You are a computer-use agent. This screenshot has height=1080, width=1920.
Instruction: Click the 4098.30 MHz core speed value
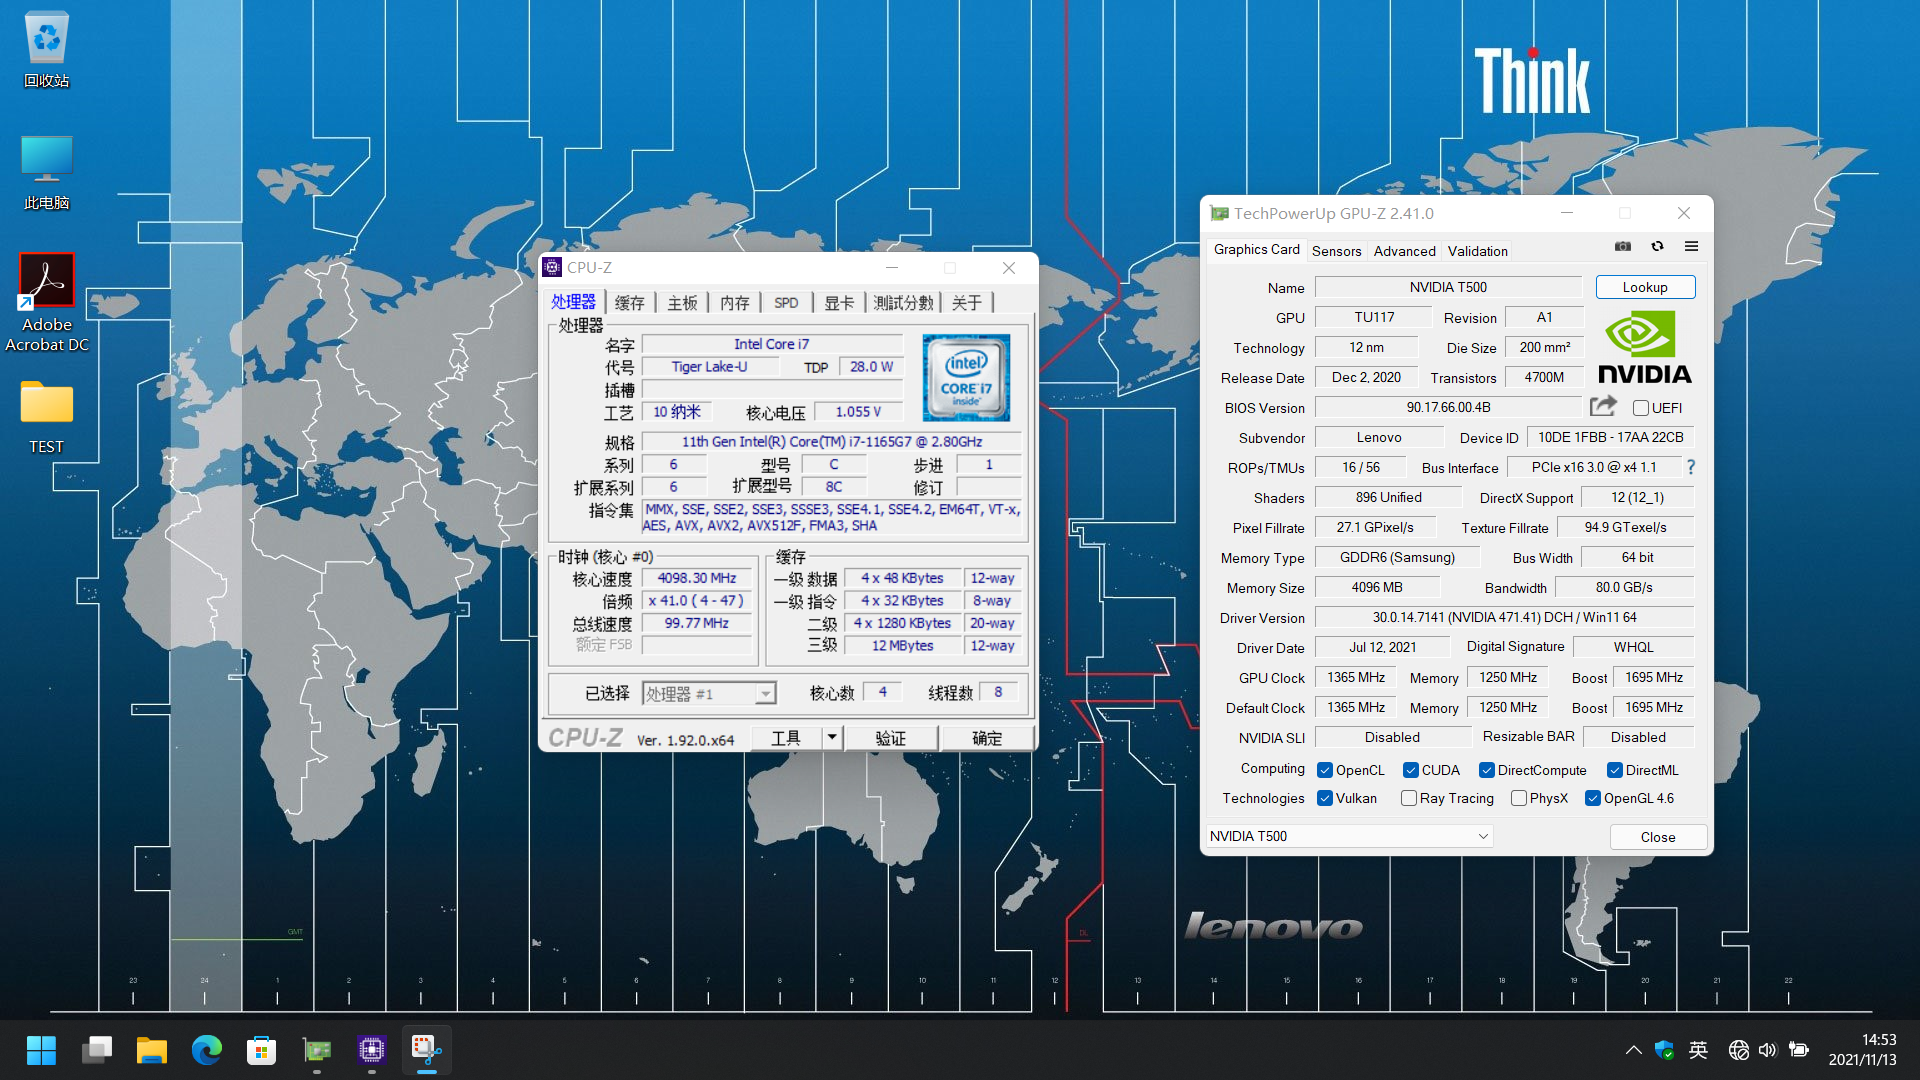(697, 578)
